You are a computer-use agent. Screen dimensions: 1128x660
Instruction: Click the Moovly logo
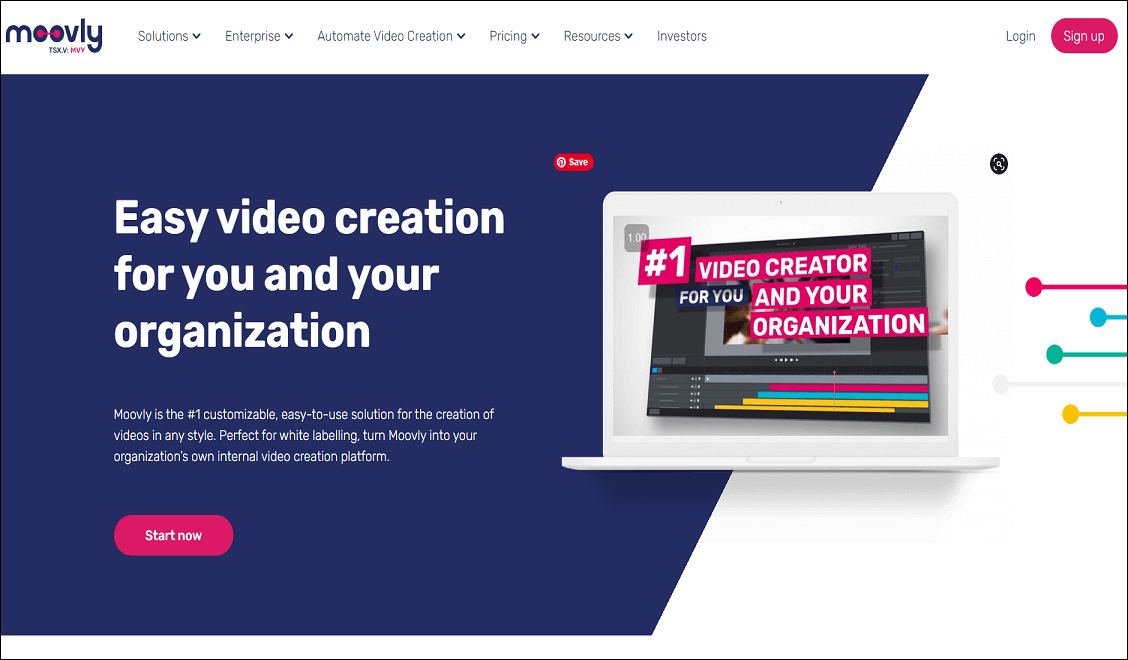click(54, 33)
